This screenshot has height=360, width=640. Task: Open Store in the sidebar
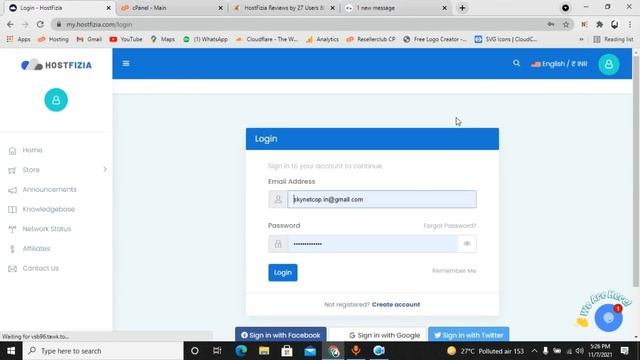31,170
